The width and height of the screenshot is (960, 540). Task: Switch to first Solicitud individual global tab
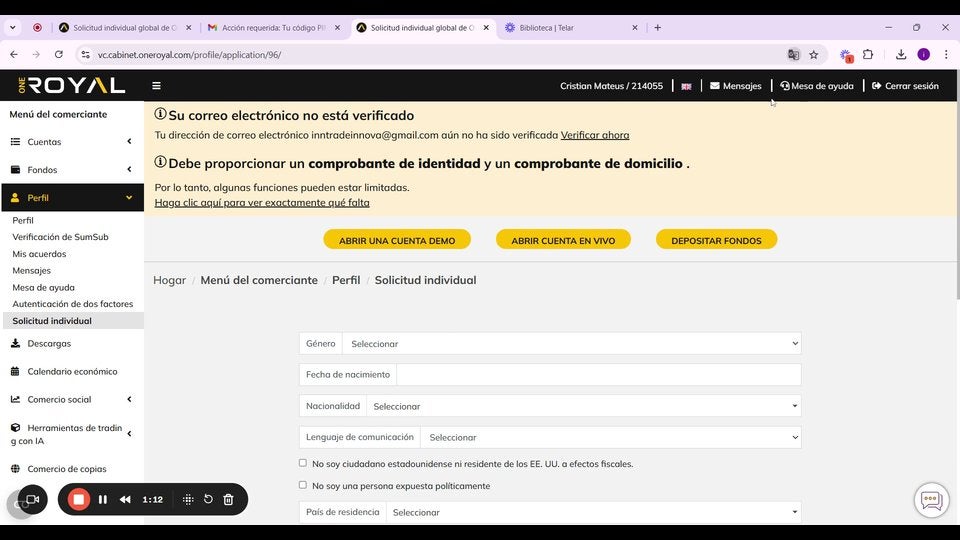(x=125, y=28)
